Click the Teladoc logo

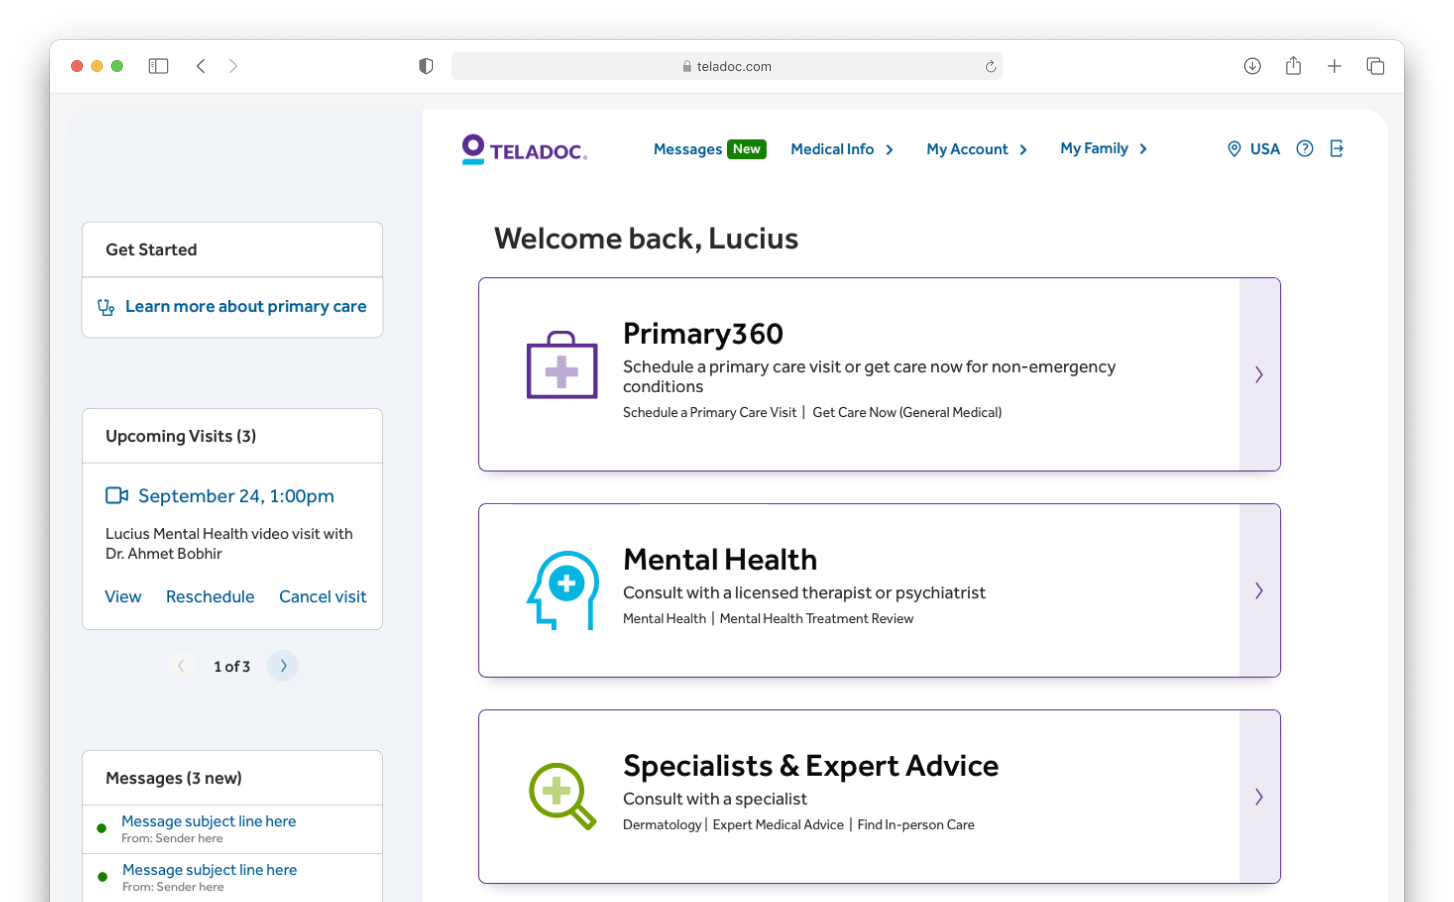coord(524,150)
